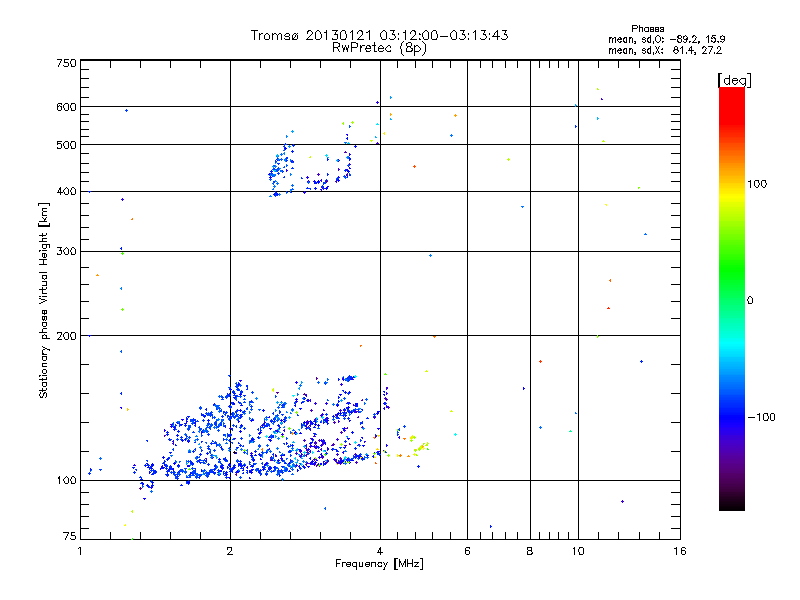
Task: Click the y-axis tick label '300'
Action: click(x=66, y=252)
